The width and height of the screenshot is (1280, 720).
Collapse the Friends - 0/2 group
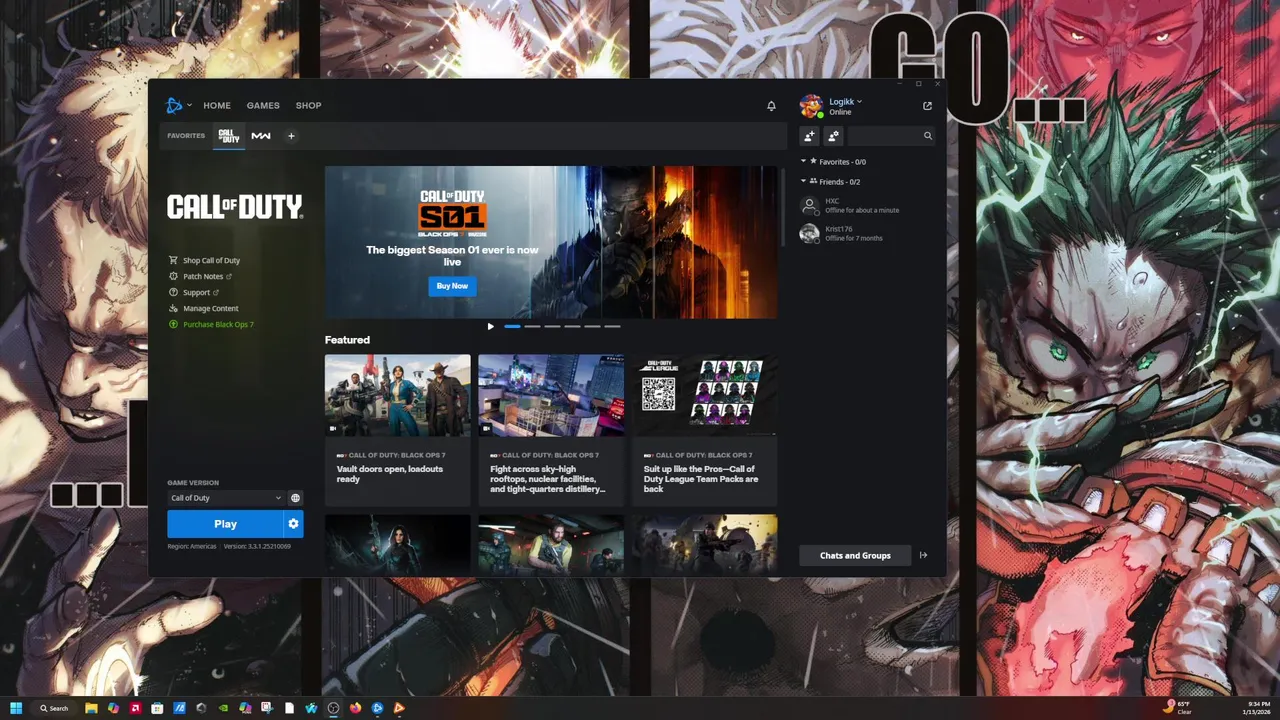point(803,181)
